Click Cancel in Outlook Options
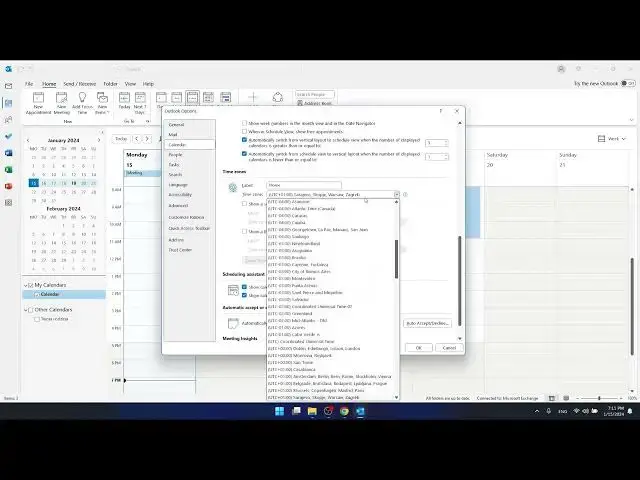 pos(449,348)
